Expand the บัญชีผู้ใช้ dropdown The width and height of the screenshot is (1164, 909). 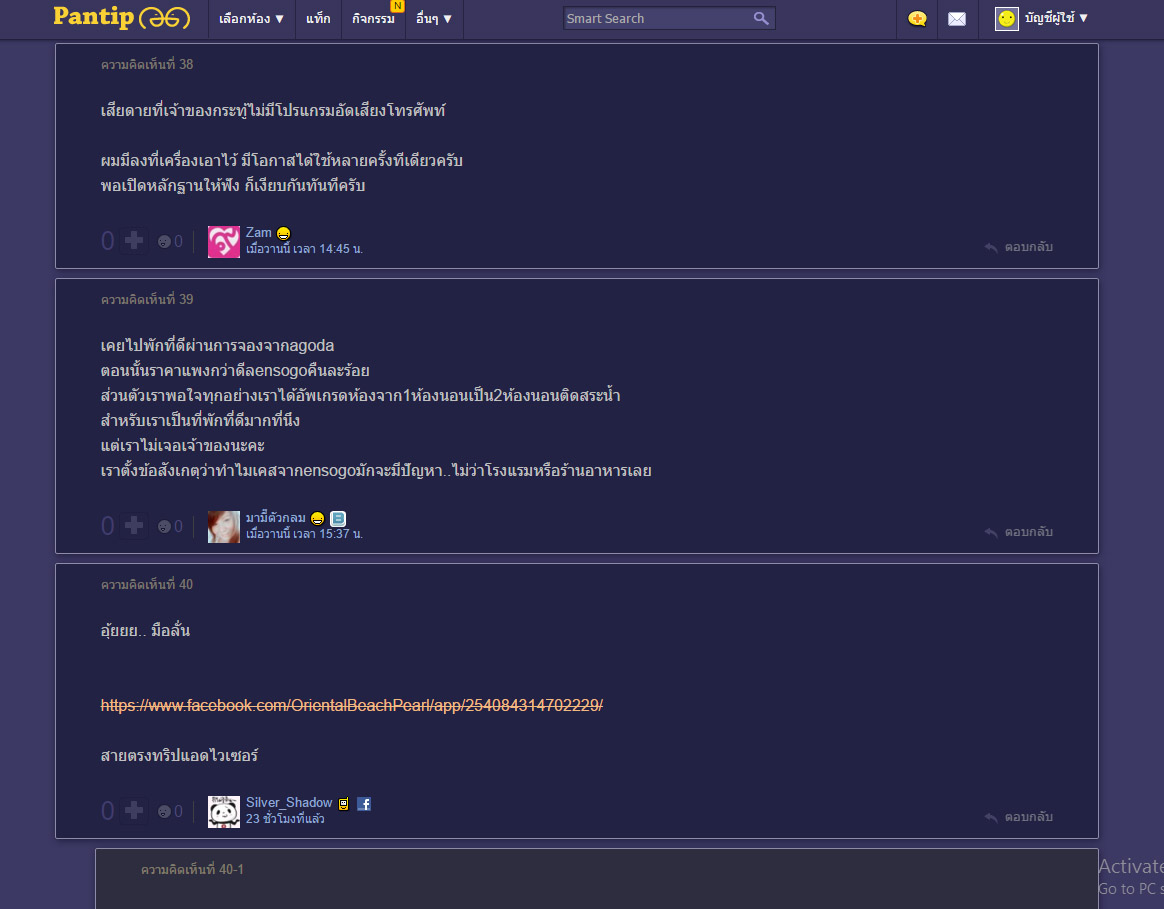(x=1056, y=18)
